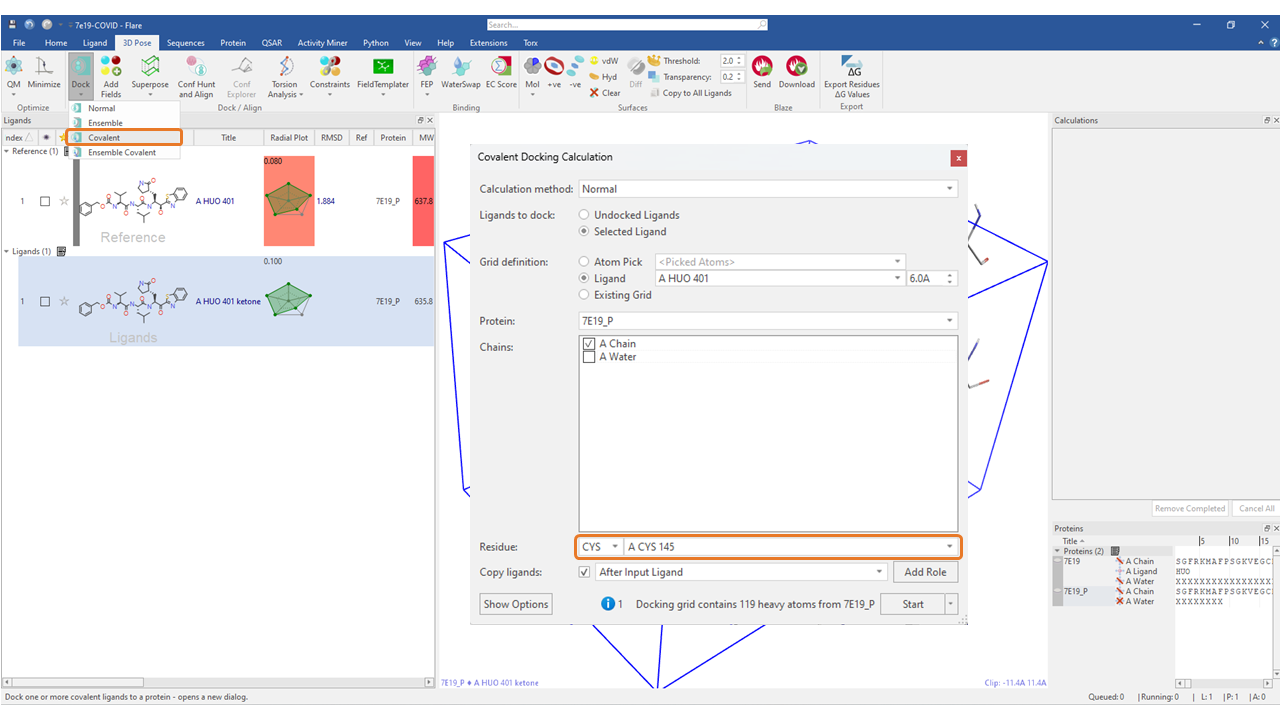Select the Undocked Ligands radio button

[585, 215]
